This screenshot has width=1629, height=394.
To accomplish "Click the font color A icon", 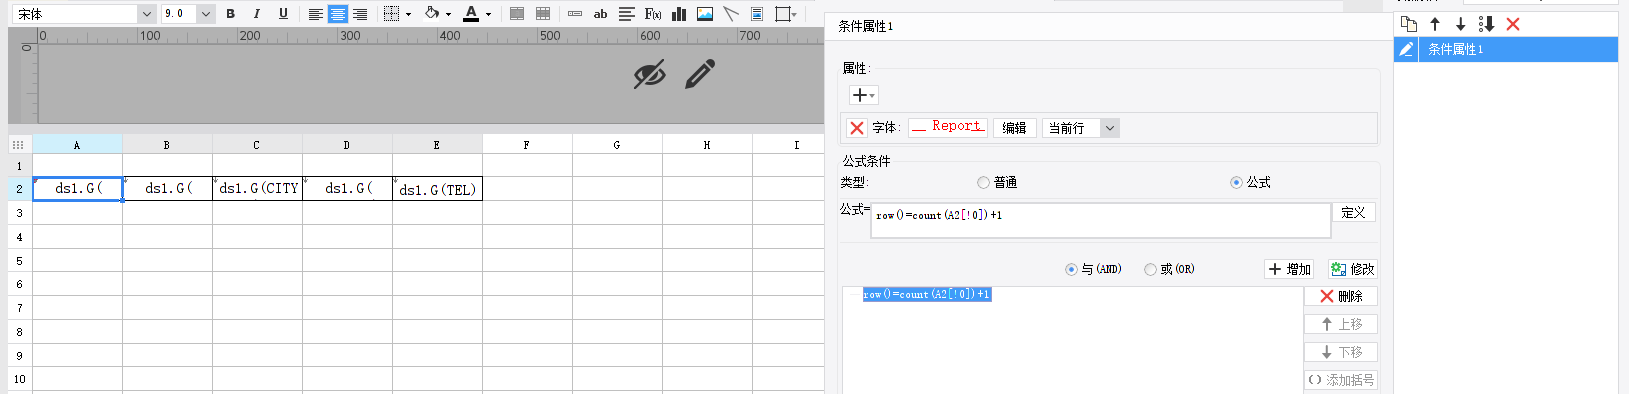I will pos(471,14).
